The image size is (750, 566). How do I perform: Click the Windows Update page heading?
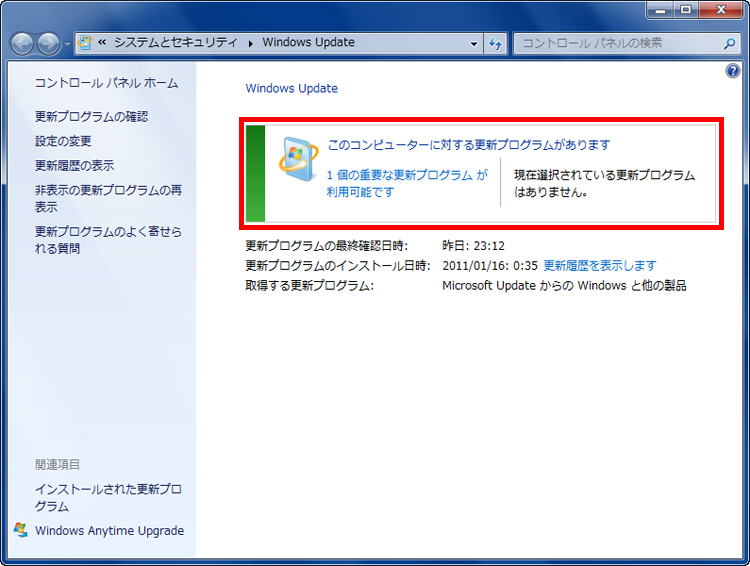tap(292, 89)
